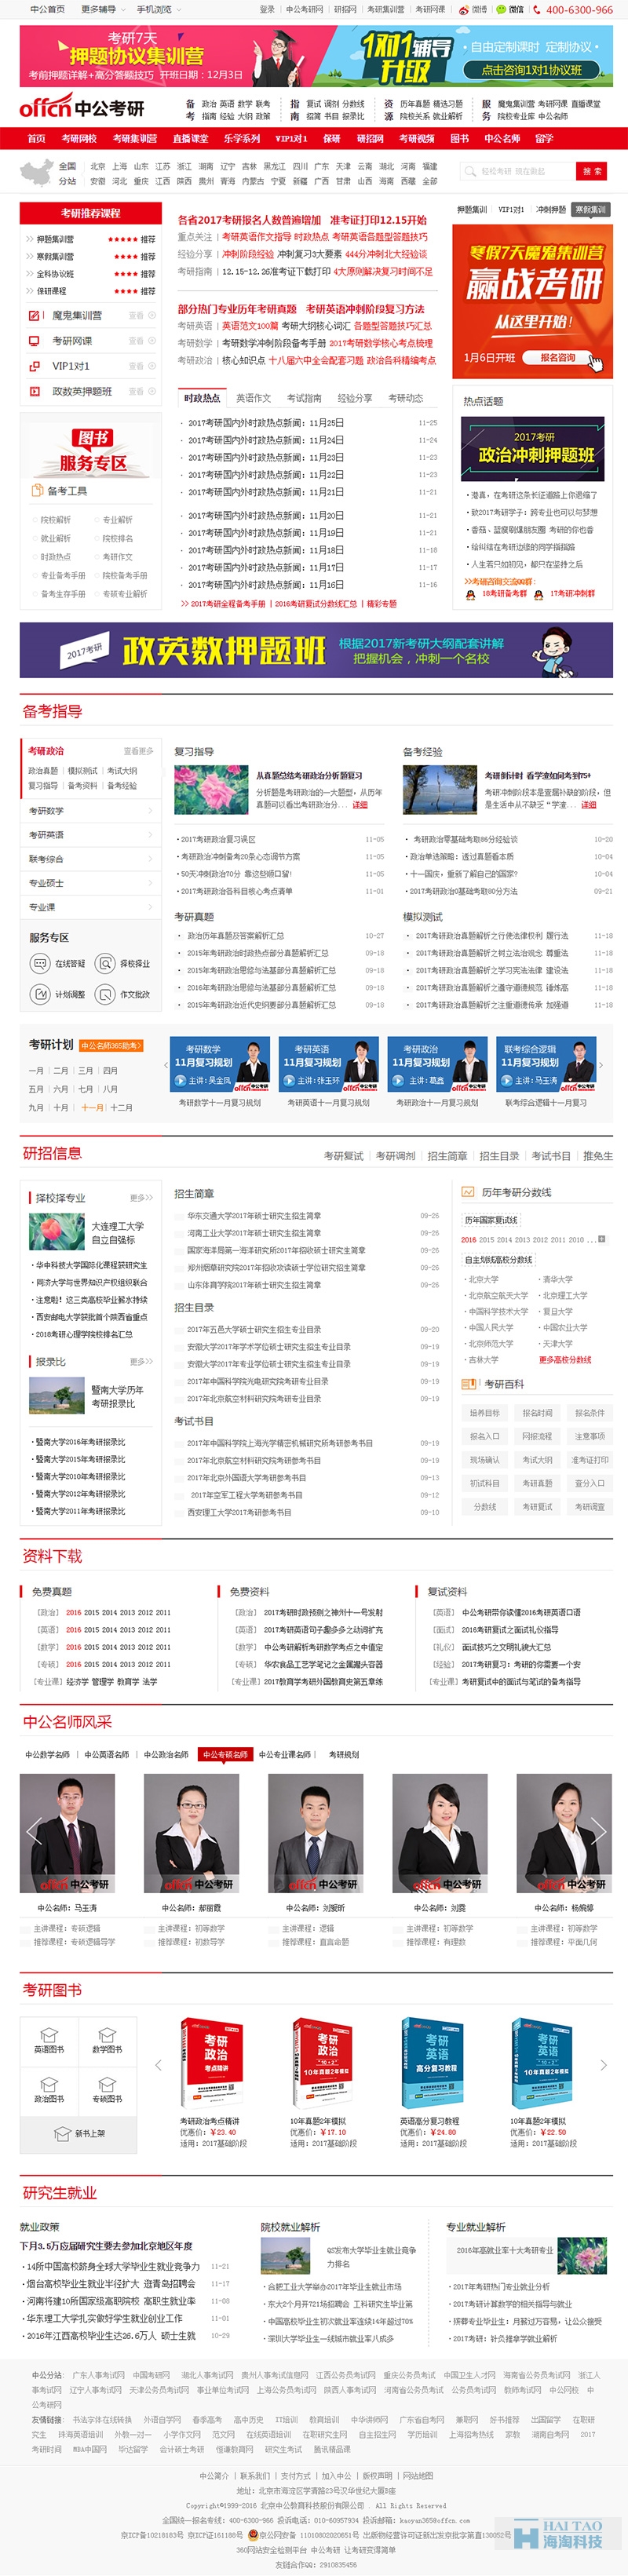Click the magnifier icon in the search box
Image resolution: width=628 pixels, height=2576 pixels.
(x=471, y=172)
